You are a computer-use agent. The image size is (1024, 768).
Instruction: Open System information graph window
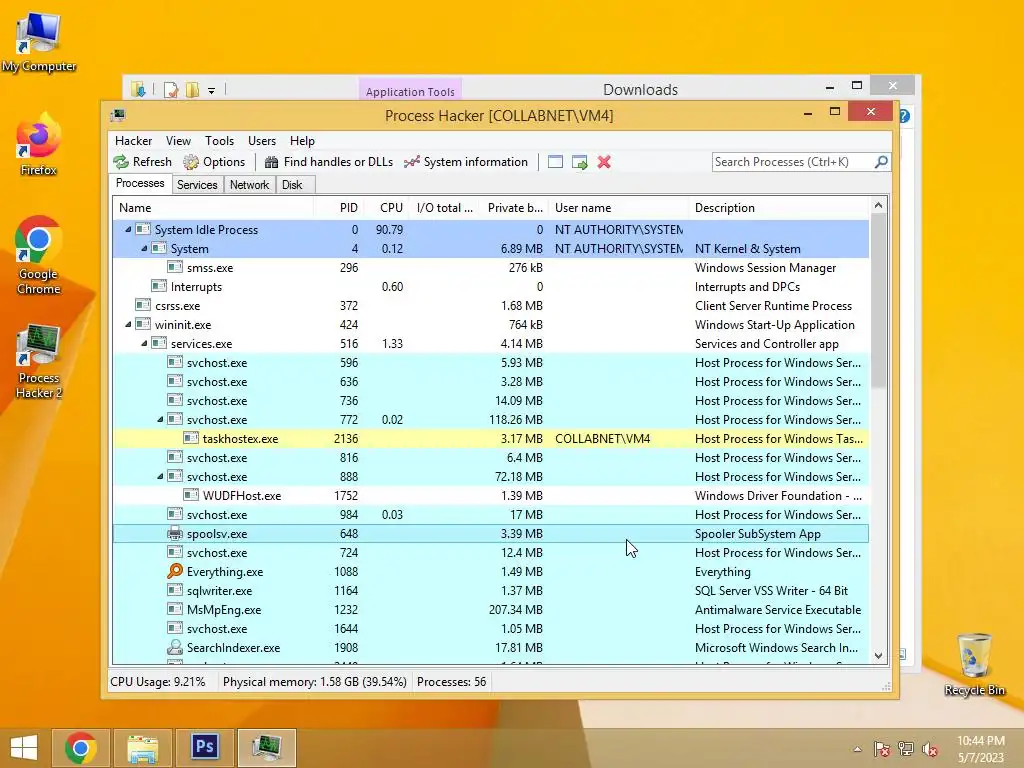click(466, 162)
